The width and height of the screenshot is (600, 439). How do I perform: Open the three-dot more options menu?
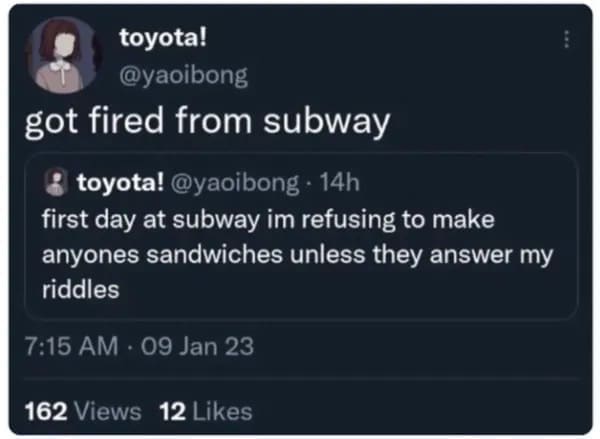point(568,41)
